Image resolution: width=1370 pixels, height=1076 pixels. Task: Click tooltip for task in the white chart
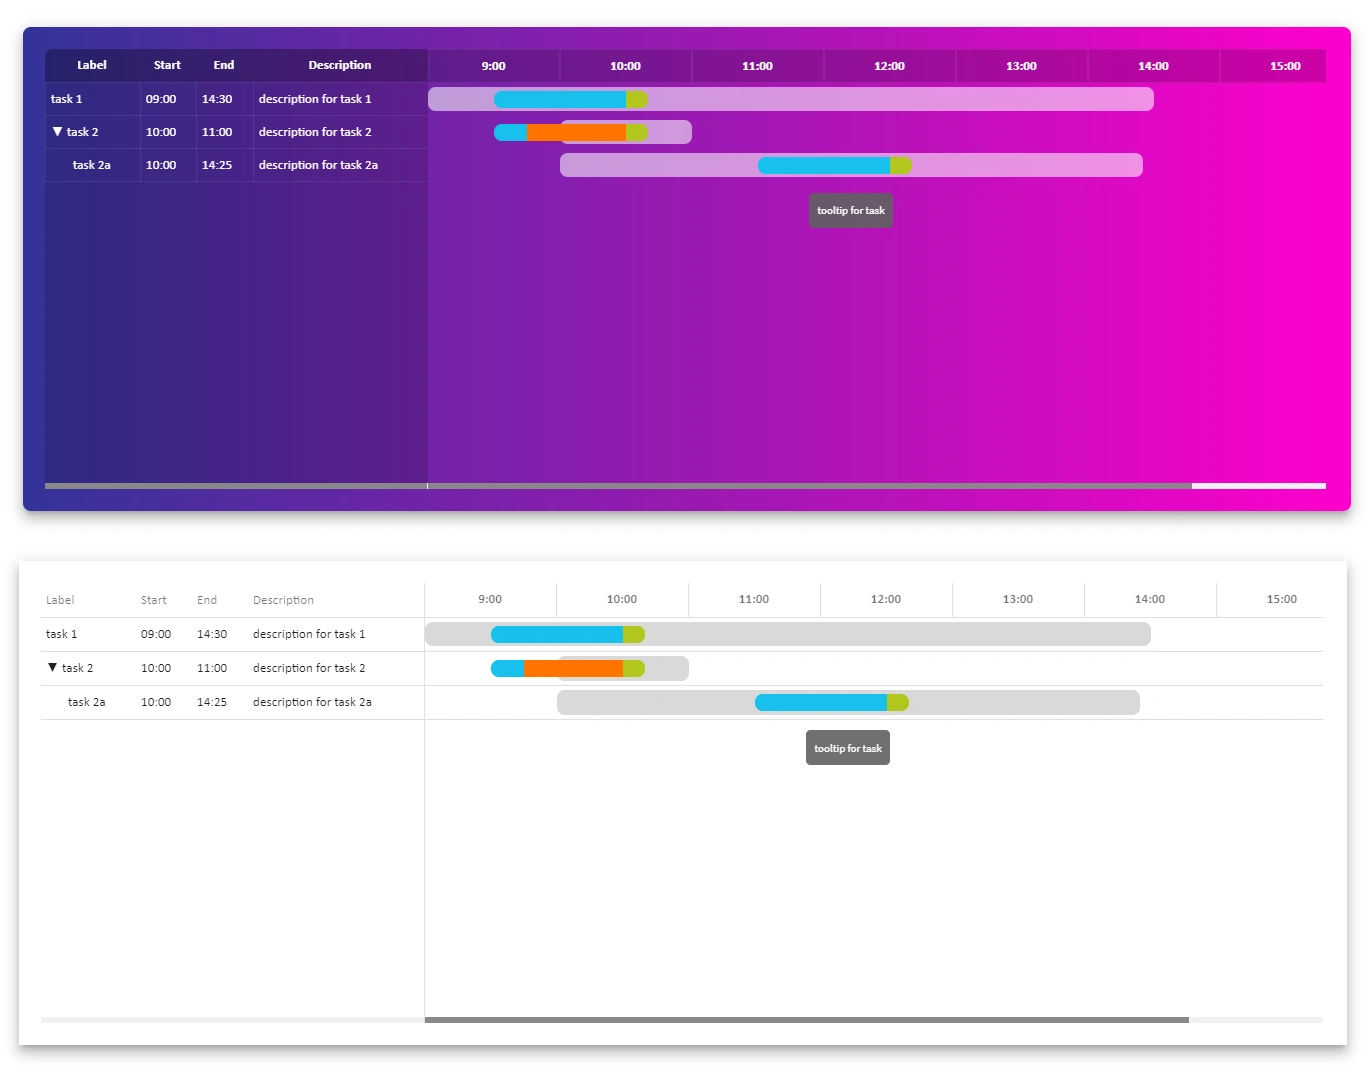click(x=847, y=747)
